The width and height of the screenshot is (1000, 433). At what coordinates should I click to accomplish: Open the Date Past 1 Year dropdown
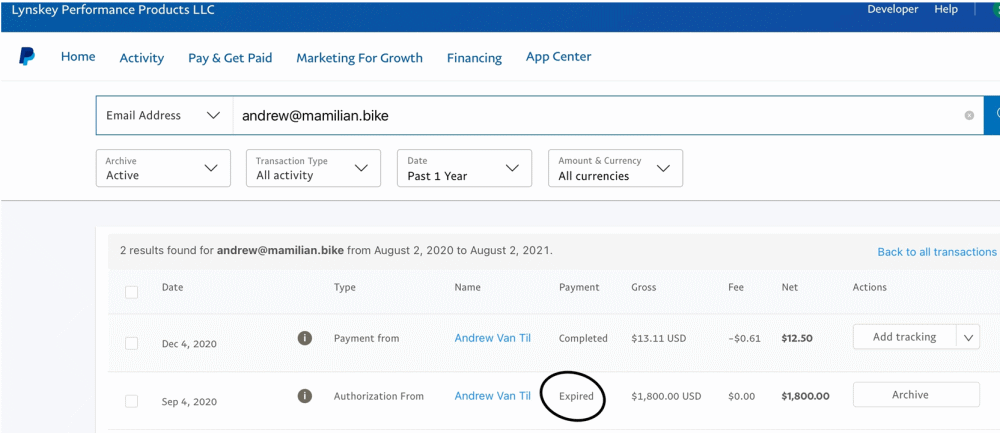(x=464, y=168)
